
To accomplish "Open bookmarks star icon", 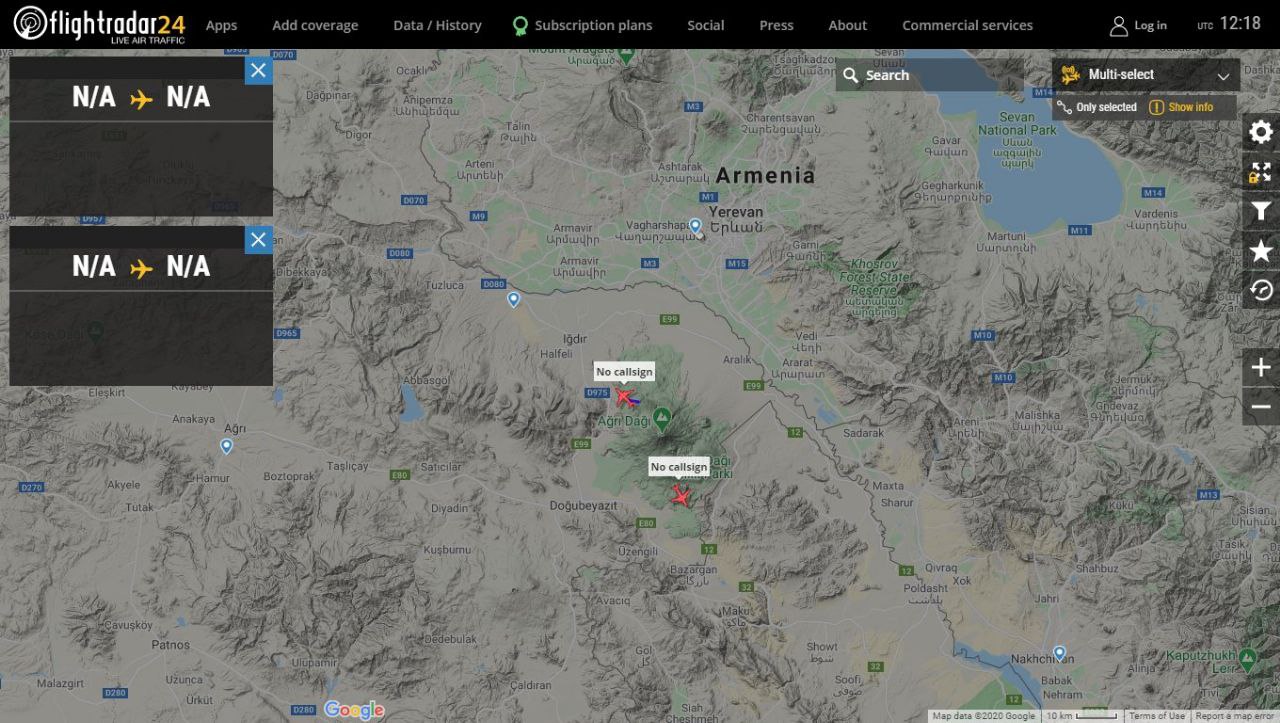I will pos(1261,251).
